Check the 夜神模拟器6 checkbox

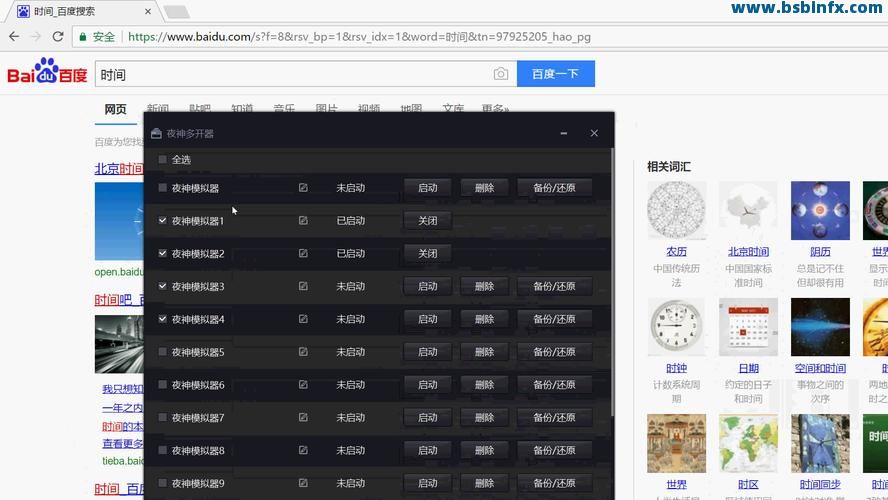pyautogui.click(x=163, y=384)
